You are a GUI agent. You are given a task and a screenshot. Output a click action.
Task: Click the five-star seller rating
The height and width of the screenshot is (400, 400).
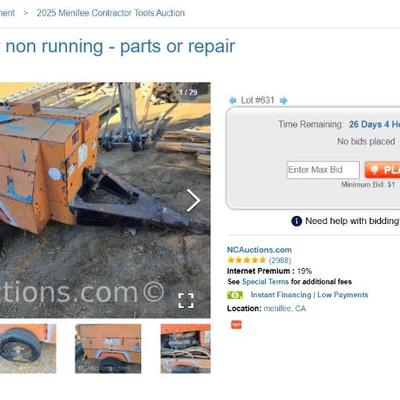(246, 260)
